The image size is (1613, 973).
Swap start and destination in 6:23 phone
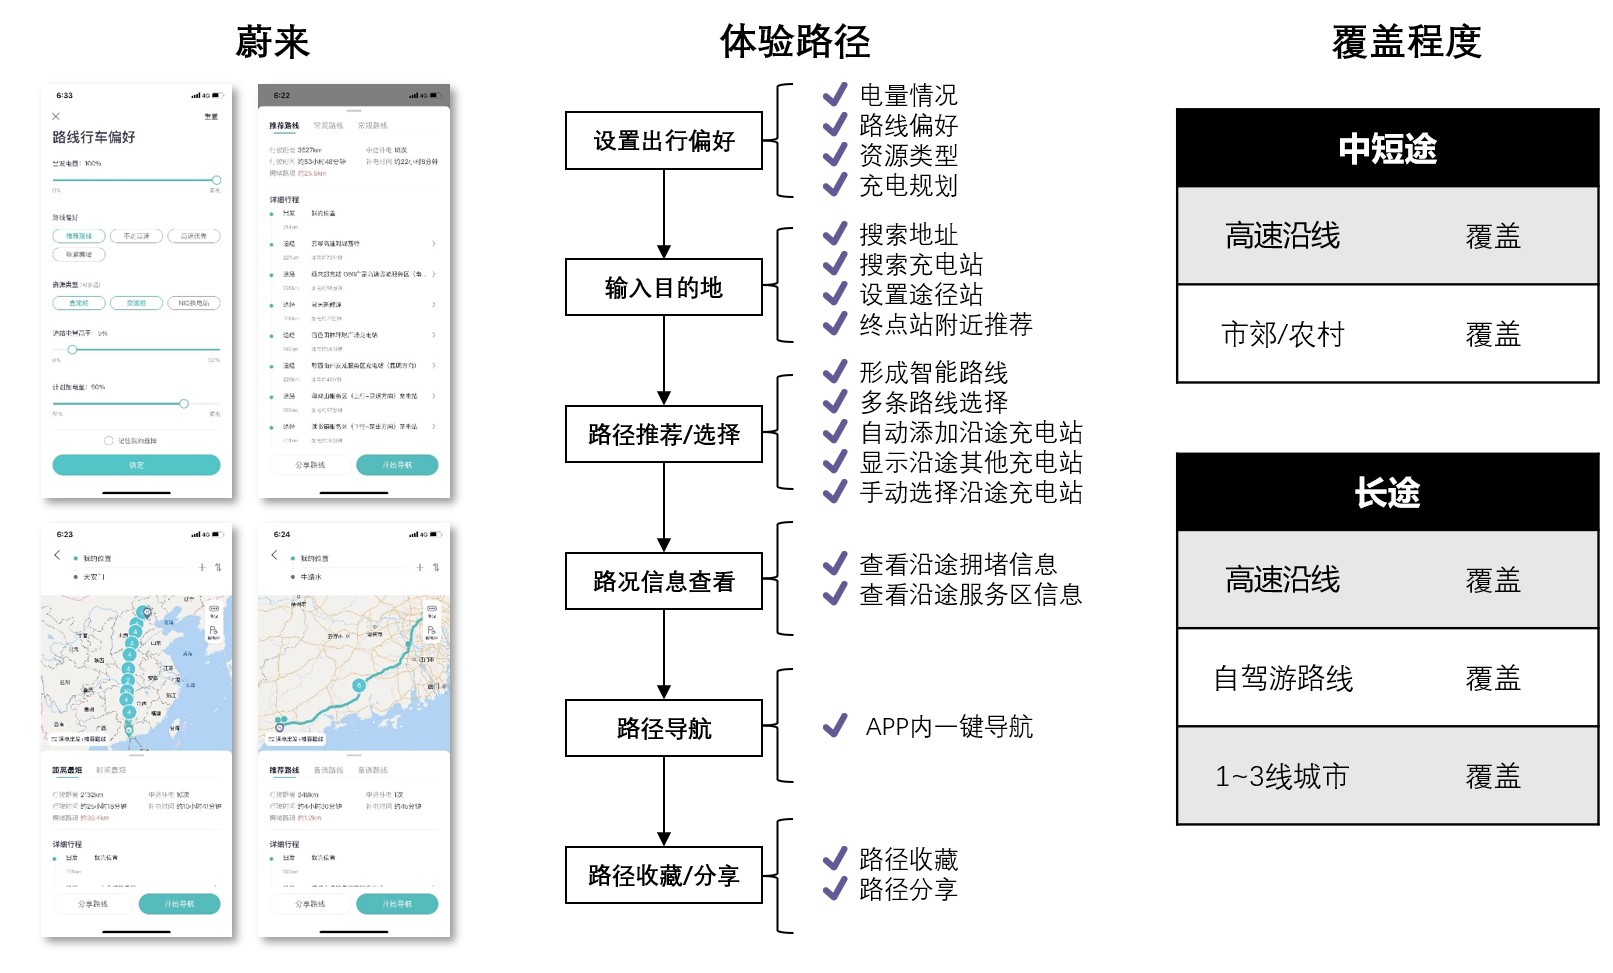(218, 567)
